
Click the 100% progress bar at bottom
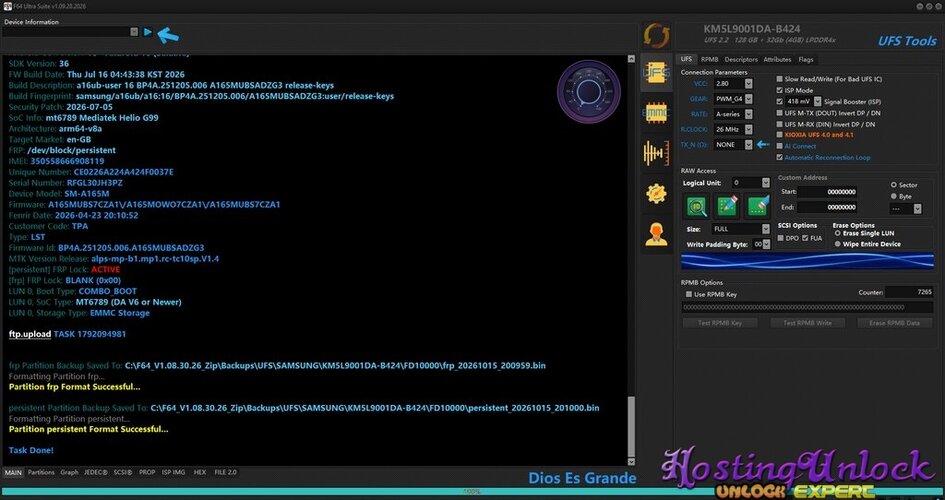(472, 492)
